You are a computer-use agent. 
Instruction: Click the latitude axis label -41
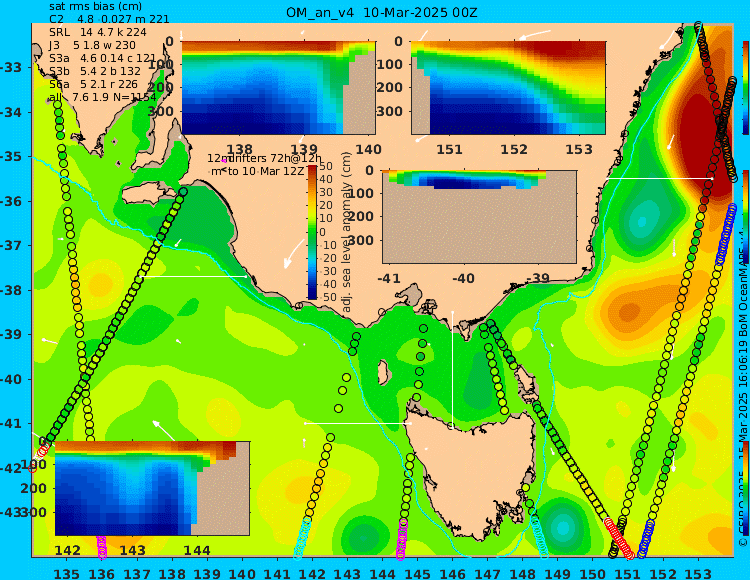[11, 423]
